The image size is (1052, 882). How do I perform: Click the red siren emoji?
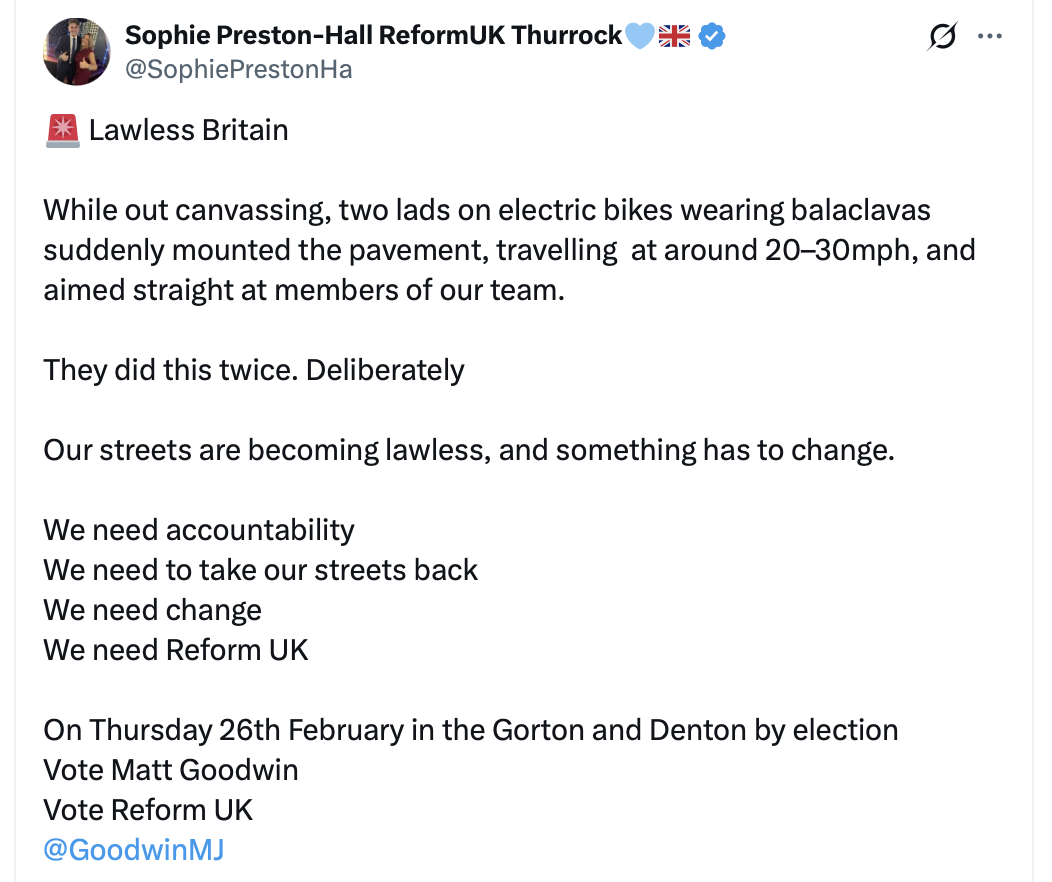(62, 130)
